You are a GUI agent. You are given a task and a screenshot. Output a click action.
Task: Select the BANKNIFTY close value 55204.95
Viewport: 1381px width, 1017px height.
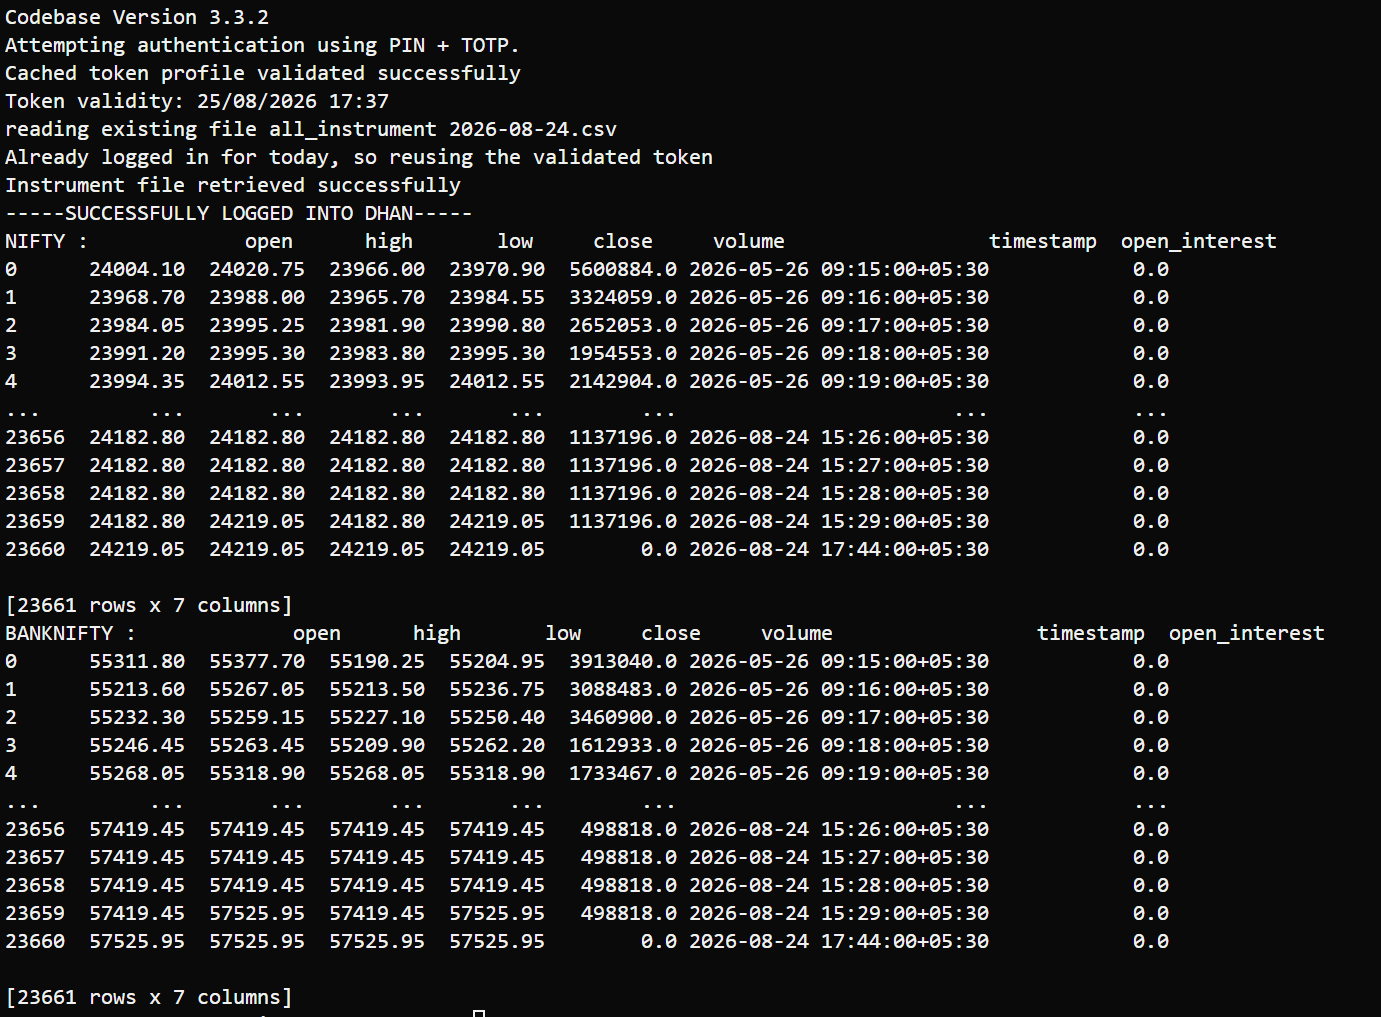497,661
